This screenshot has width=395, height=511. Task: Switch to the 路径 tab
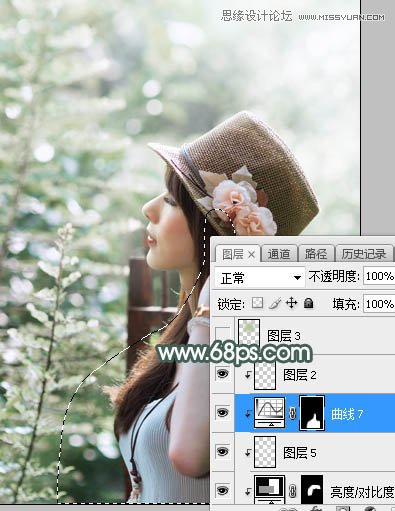point(316,255)
